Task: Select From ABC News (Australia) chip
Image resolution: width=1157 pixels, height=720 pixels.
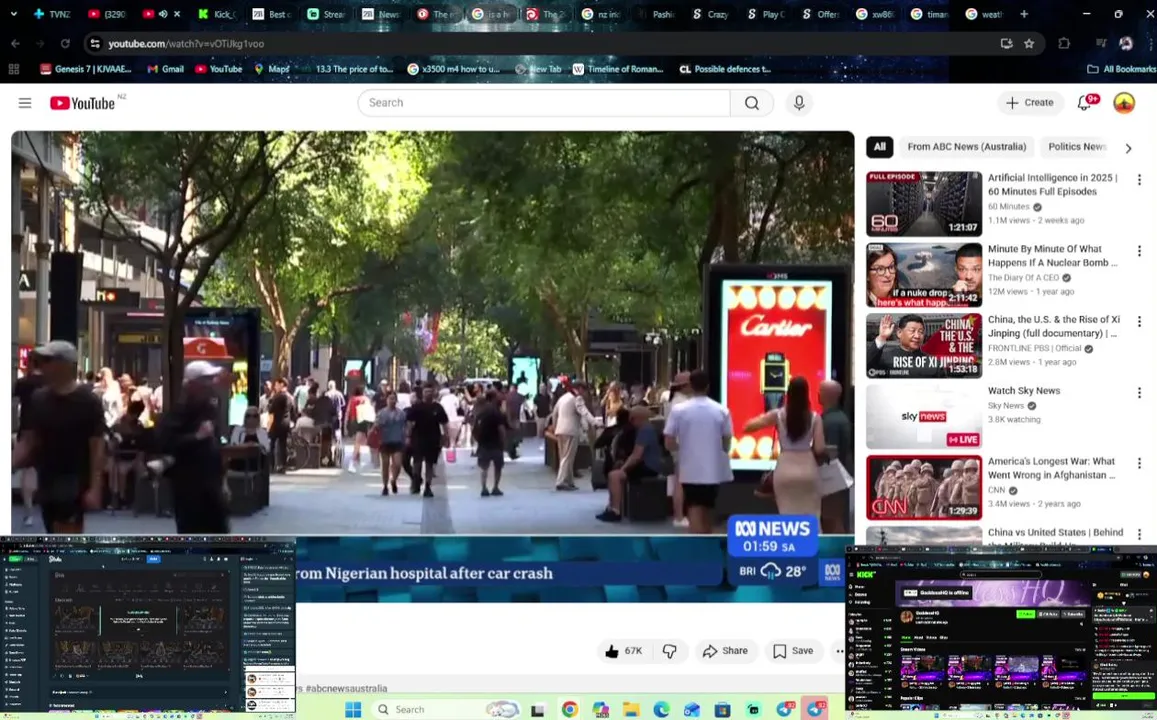Action: [x=967, y=147]
